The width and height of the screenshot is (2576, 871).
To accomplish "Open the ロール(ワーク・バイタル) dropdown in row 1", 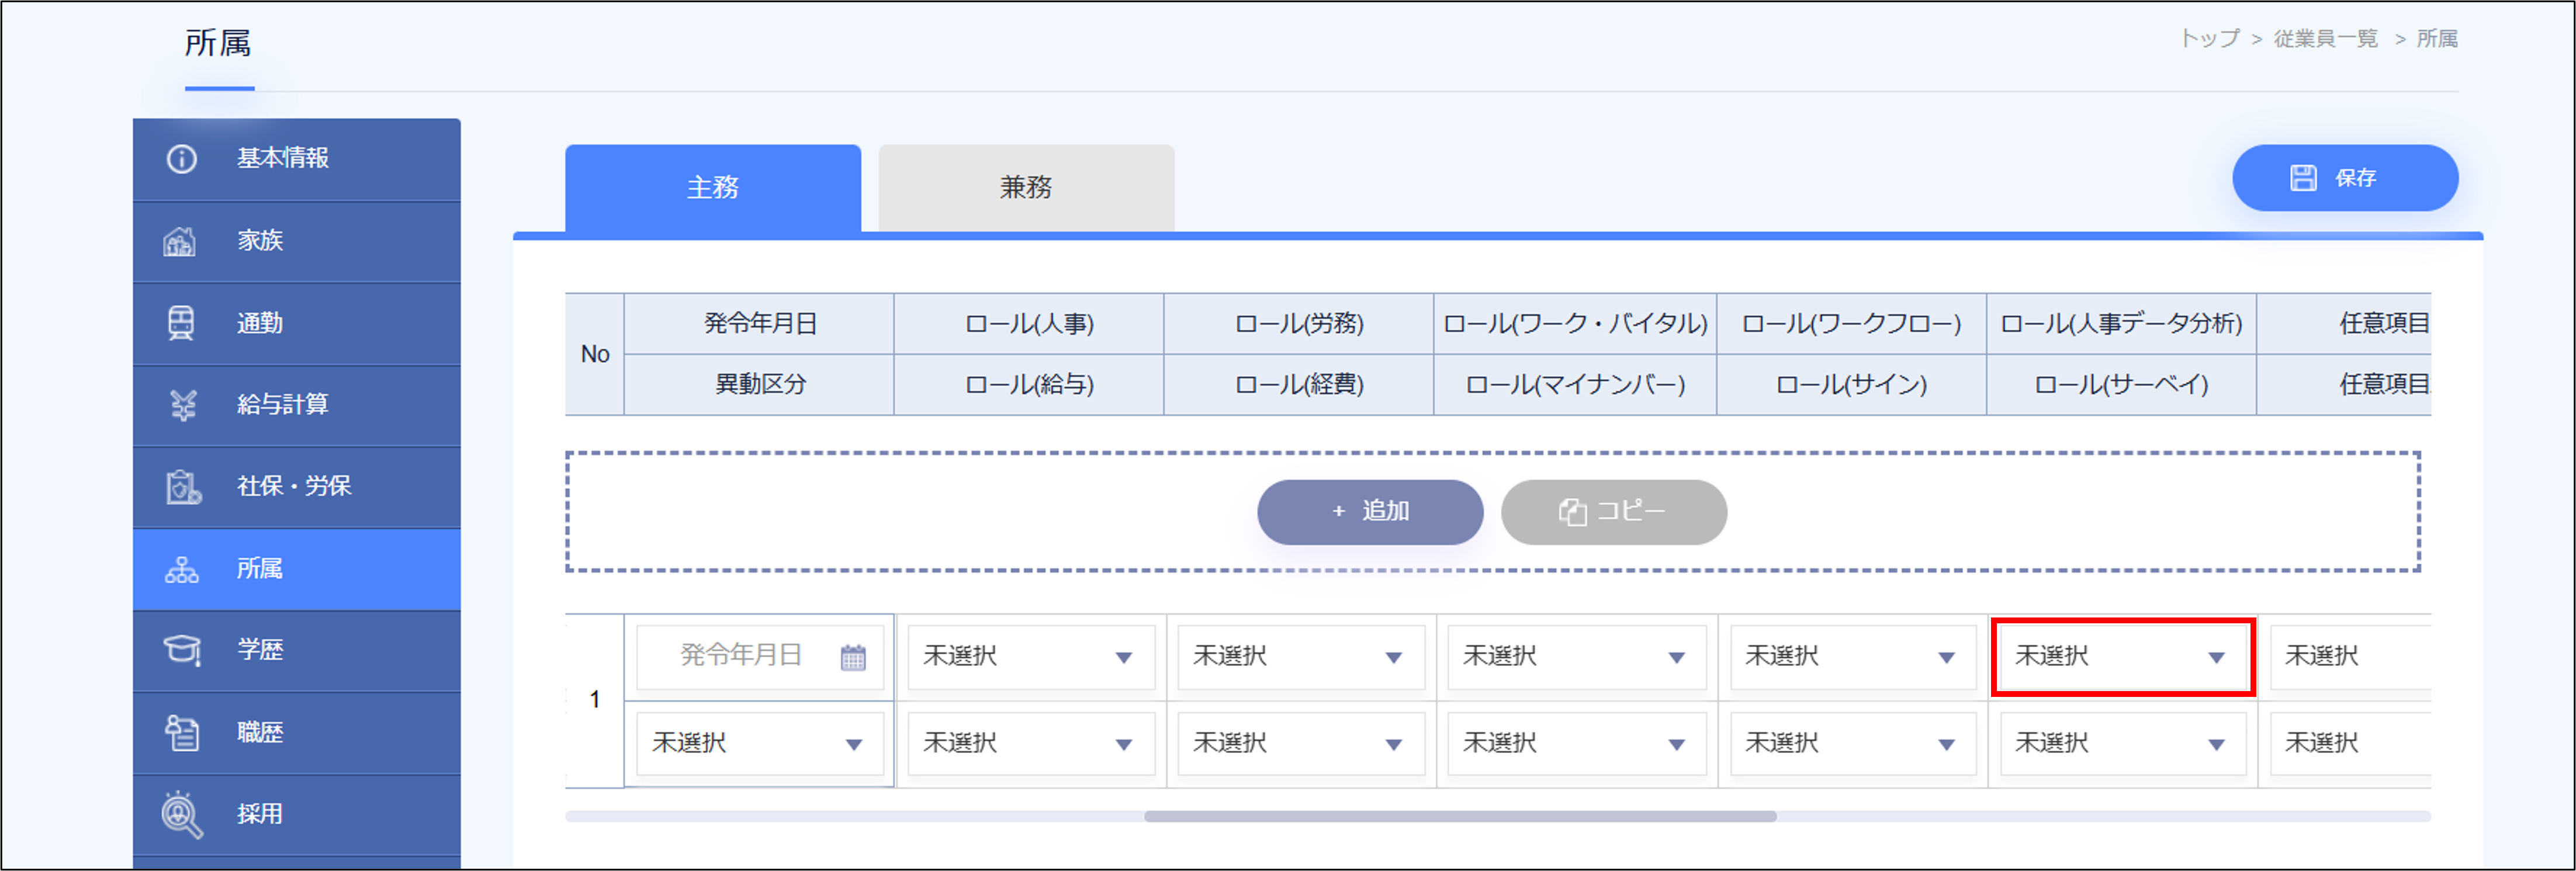I will 1577,657.
